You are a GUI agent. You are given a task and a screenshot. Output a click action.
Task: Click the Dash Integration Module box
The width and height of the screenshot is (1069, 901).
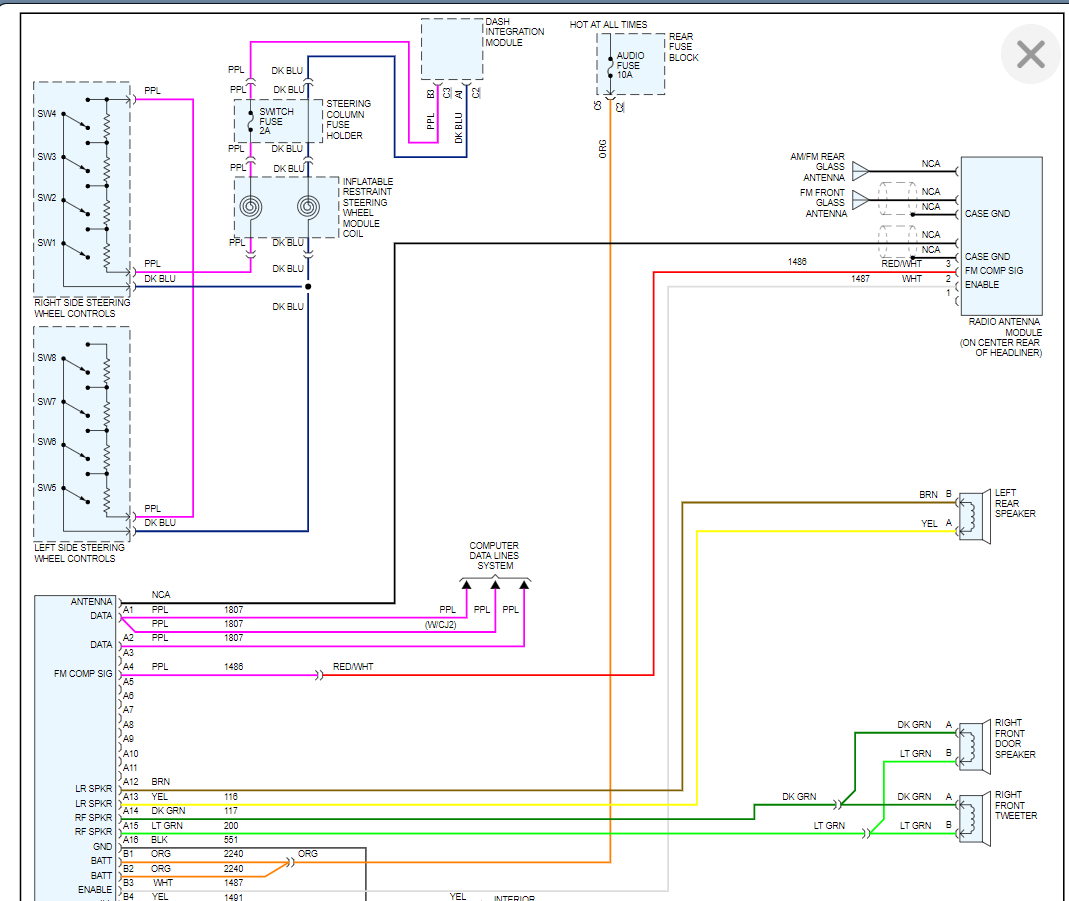click(451, 49)
